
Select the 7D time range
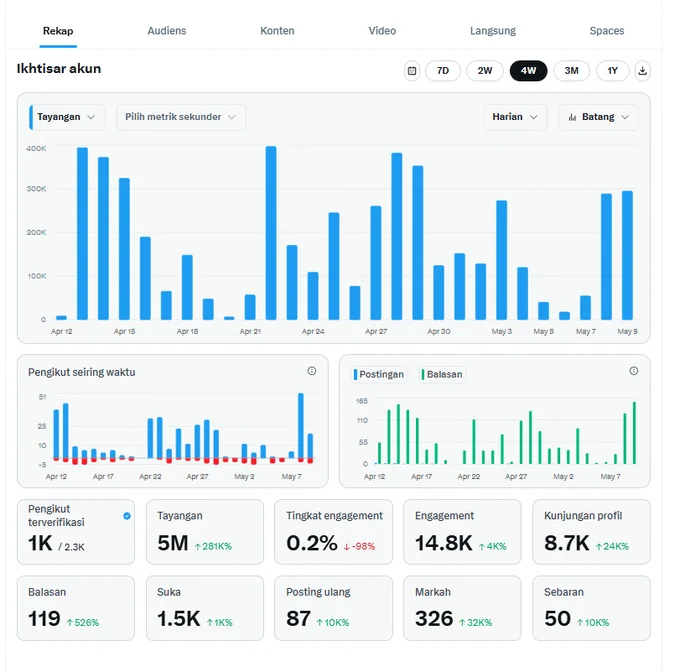click(443, 71)
